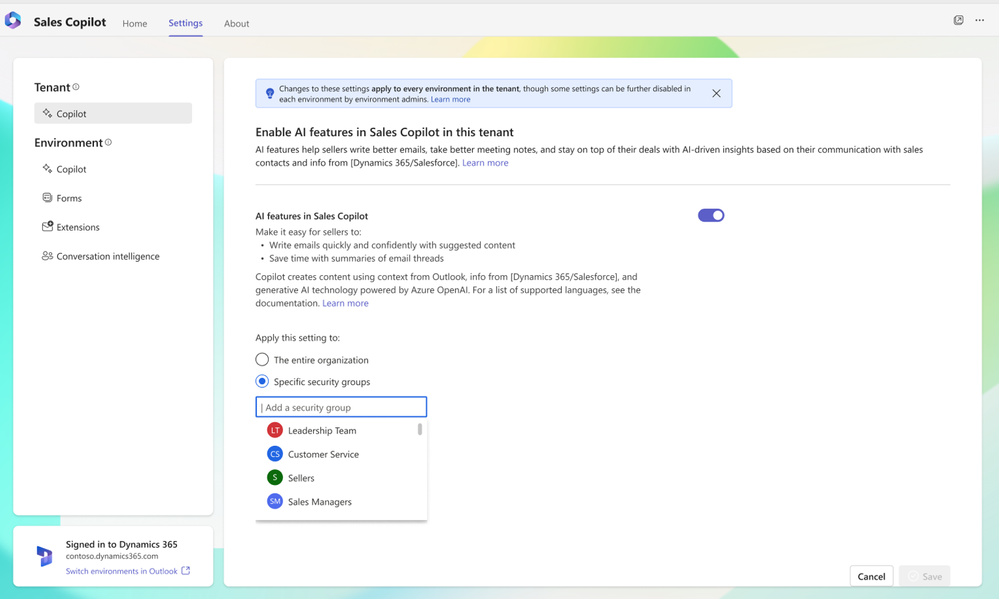The width and height of the screenshot is (999, 599).
Task: Click the Sales Managers SM avatar
Action: click(275, 501)
